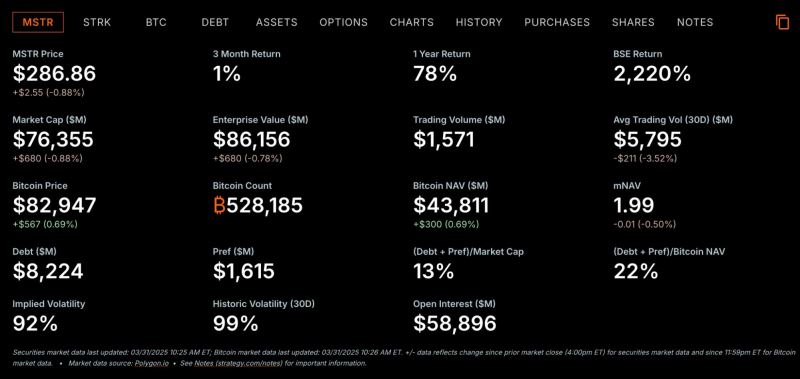Click the orange Bitcoin symbol beside 528,185
The image size is (800, 379).
click(219, 206)
